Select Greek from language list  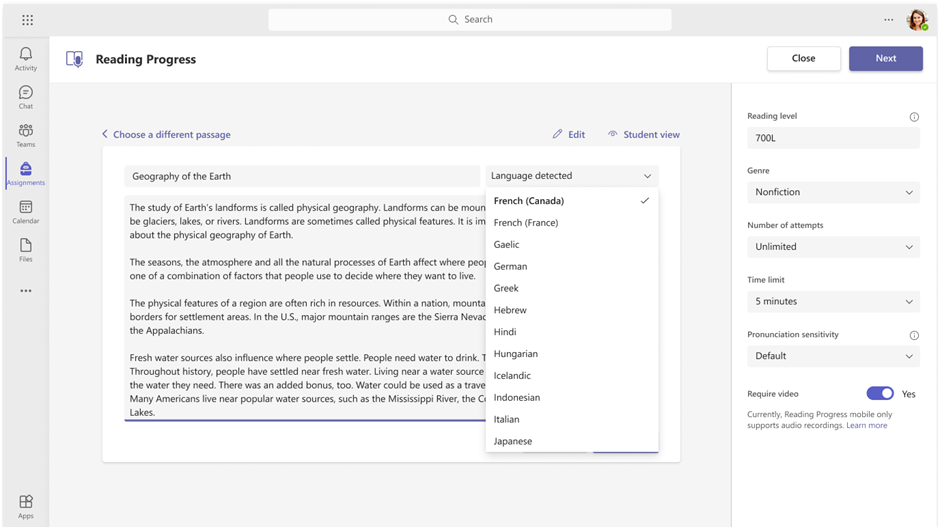[572, 288]
